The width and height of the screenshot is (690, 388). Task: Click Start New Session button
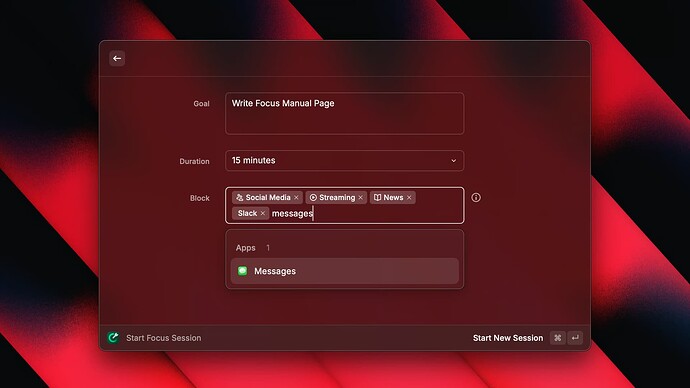click(508, 338)
